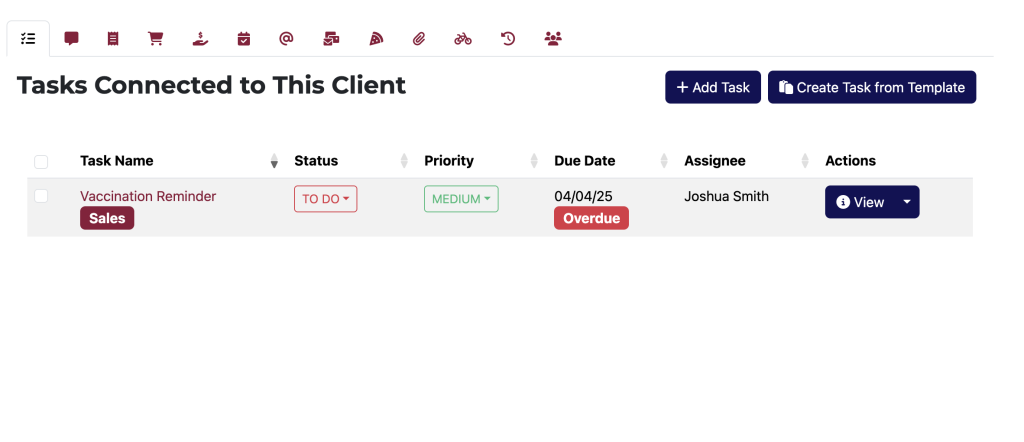
Task: Open the calendar check tab
Action: point(243,39)
